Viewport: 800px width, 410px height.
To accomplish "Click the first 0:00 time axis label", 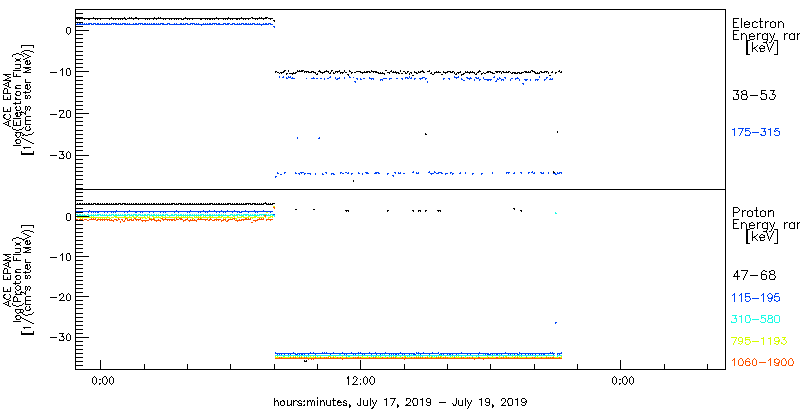I will click(103, 380).
